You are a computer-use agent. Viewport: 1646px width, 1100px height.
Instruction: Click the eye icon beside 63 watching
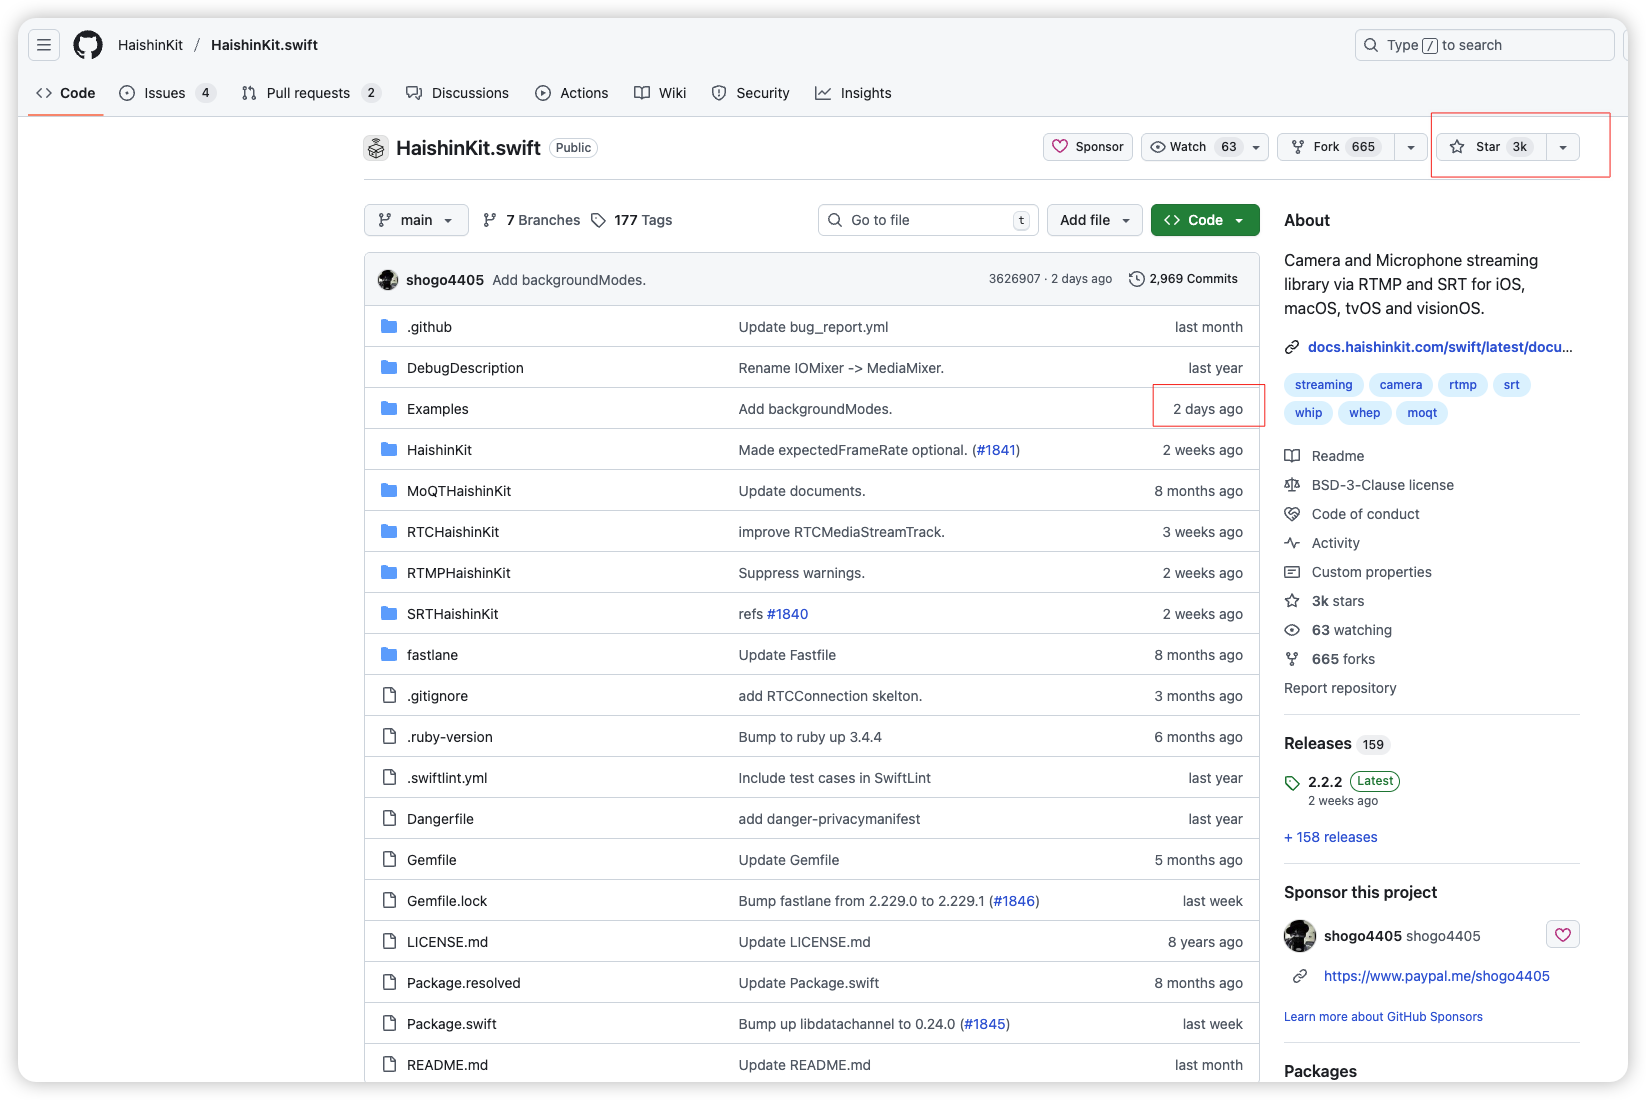1292,630
